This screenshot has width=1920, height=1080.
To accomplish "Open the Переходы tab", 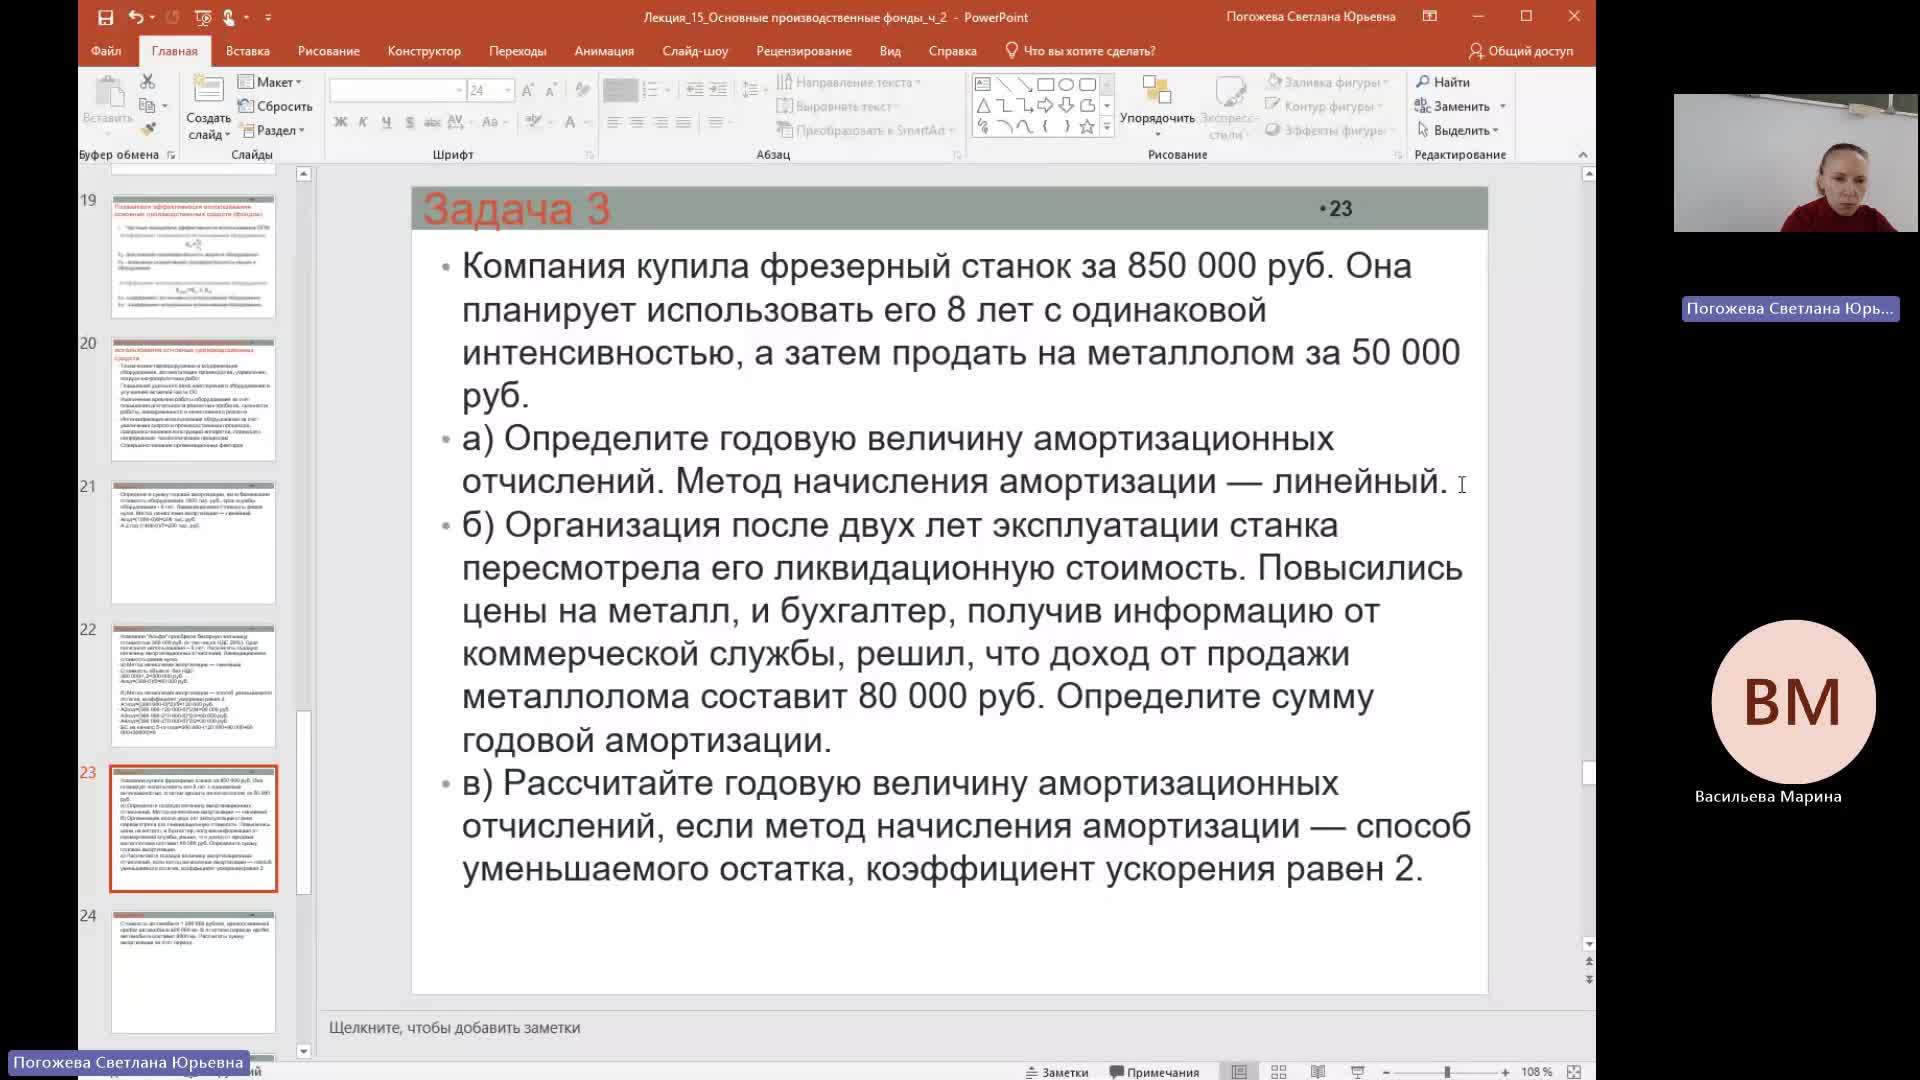I will 517,51.
